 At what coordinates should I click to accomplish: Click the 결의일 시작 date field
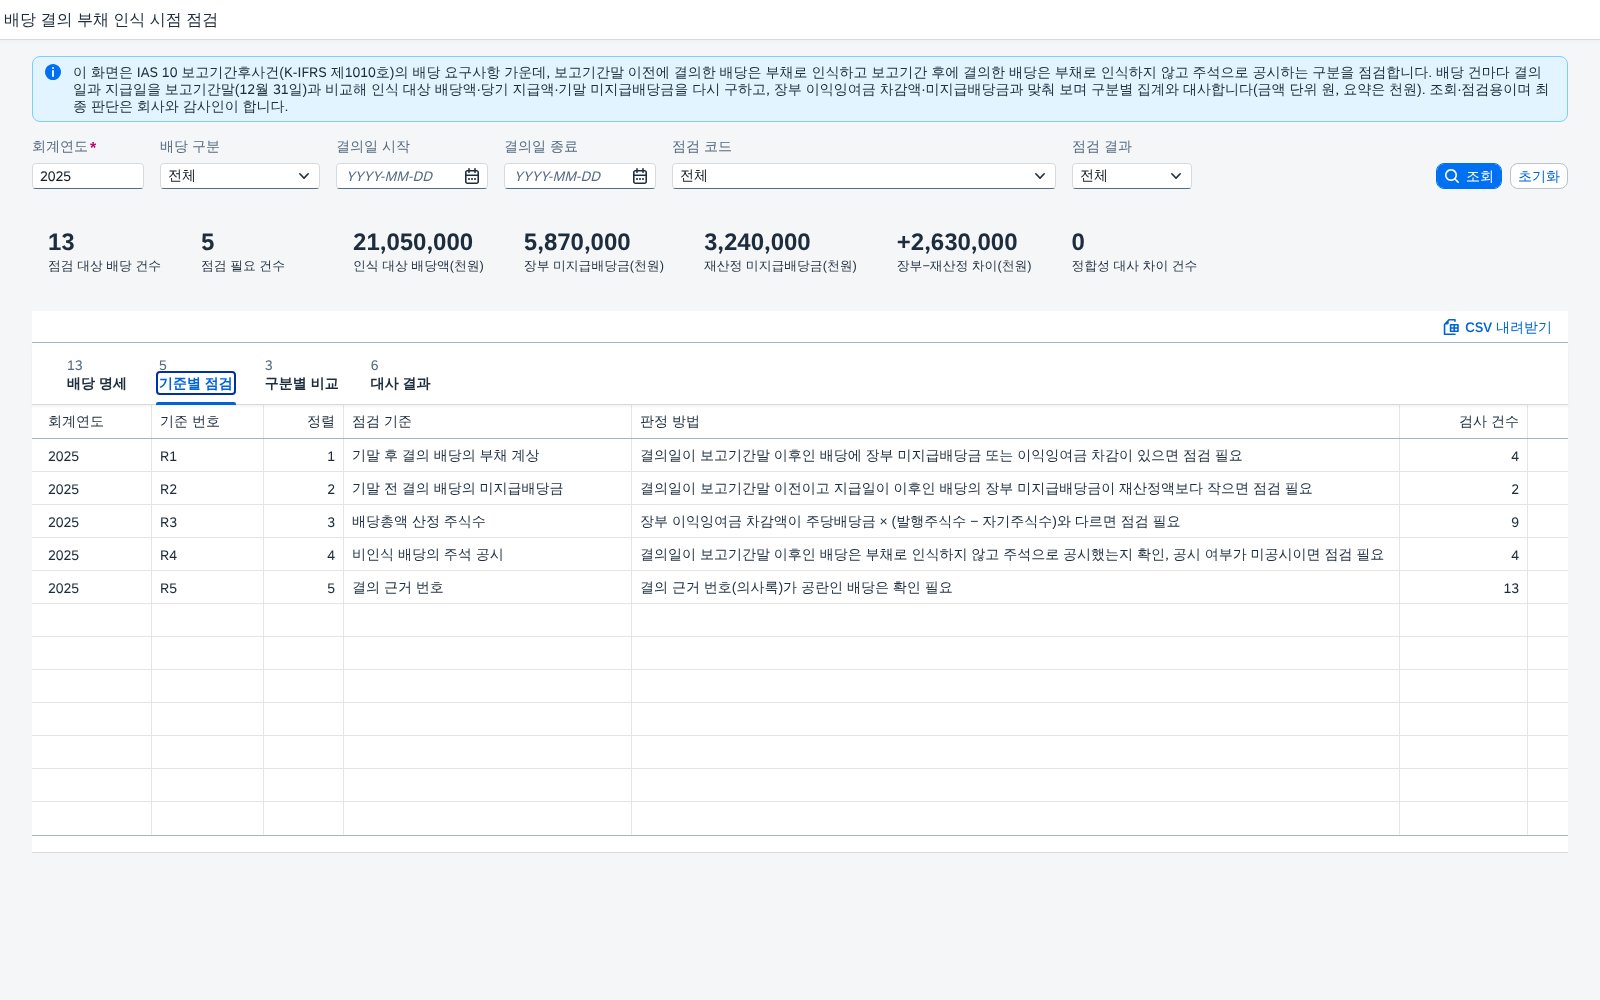point(412,176)
